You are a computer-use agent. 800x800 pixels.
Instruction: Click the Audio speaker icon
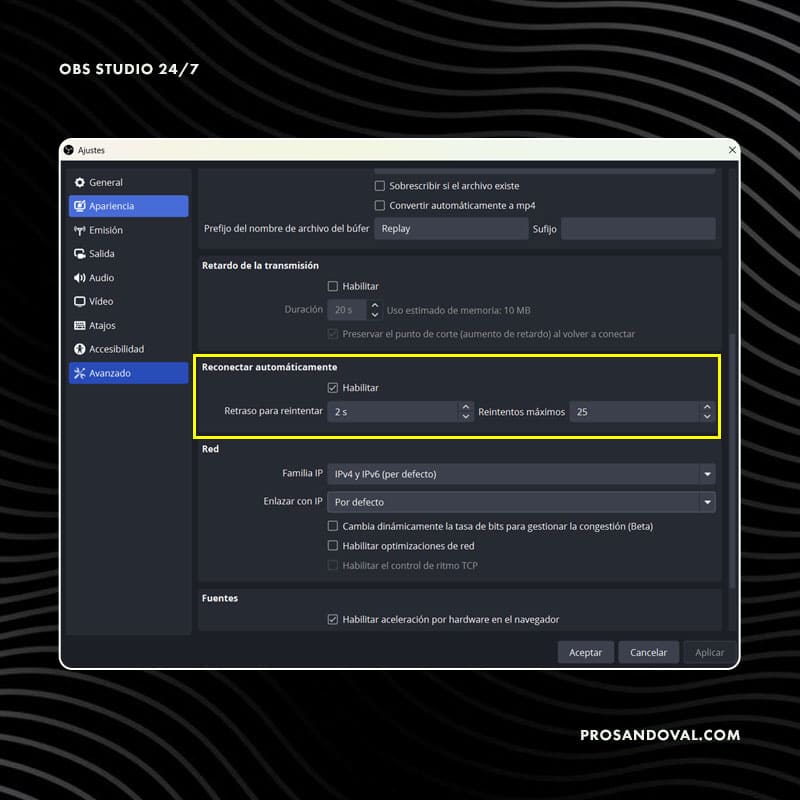tap(80, 278)
